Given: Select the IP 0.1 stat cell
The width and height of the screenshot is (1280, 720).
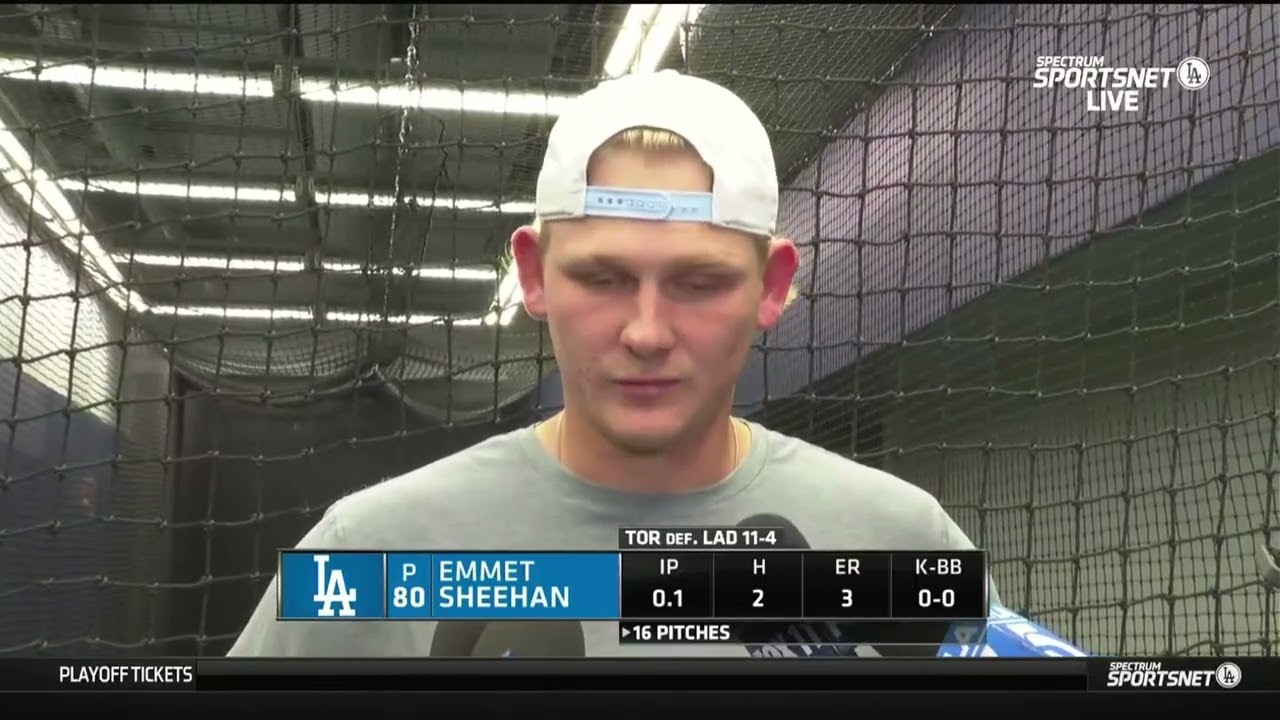Looking at the screenshot, I should click(669, 584).
